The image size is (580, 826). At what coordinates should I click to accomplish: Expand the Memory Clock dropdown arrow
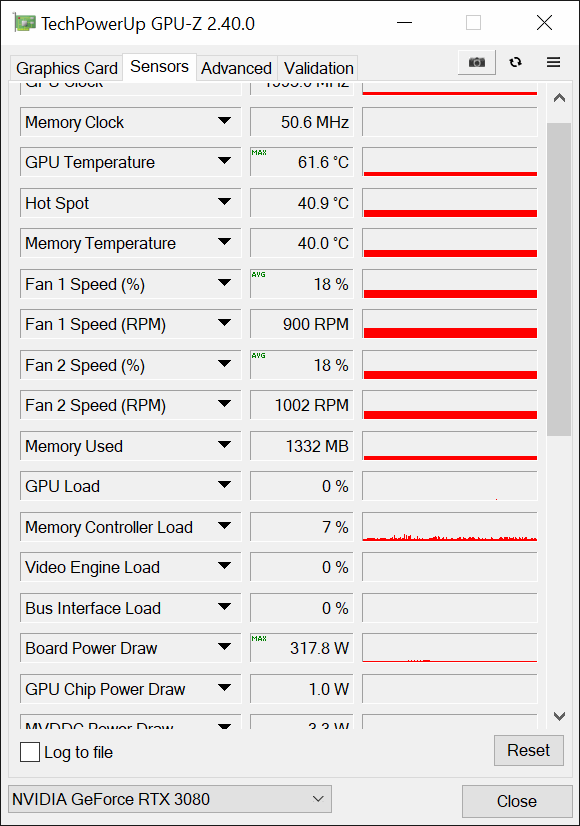pos(224,121)
